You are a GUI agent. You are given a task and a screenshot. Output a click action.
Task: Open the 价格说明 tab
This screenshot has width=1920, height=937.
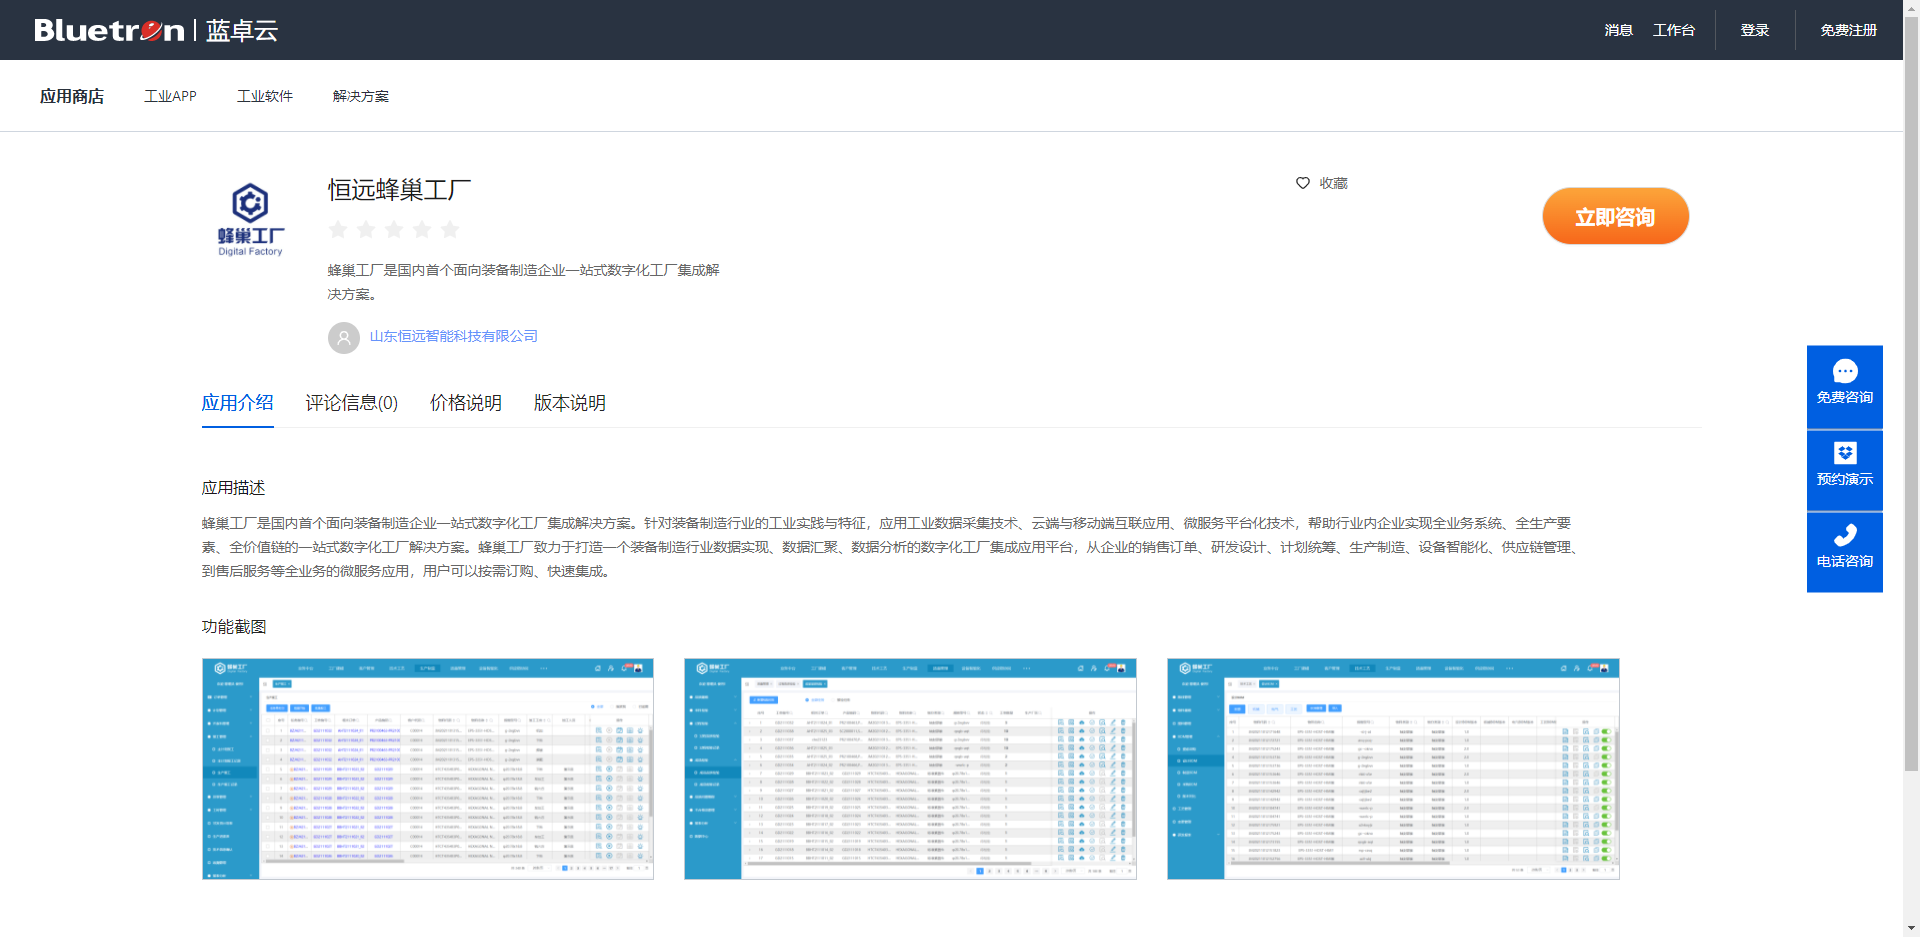pyautogui.click(x=466, y=403)
